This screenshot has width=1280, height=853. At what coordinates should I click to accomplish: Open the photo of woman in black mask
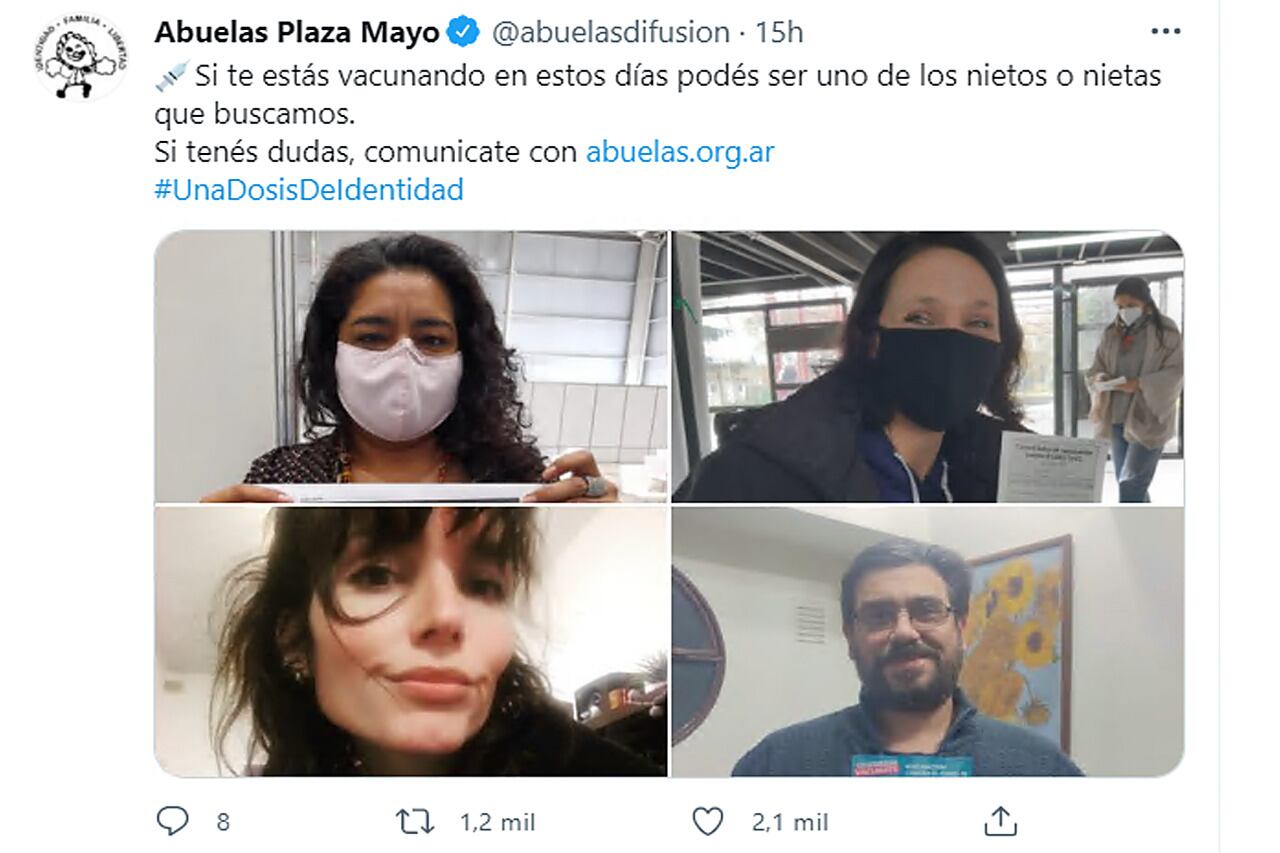tap(928, 366)
